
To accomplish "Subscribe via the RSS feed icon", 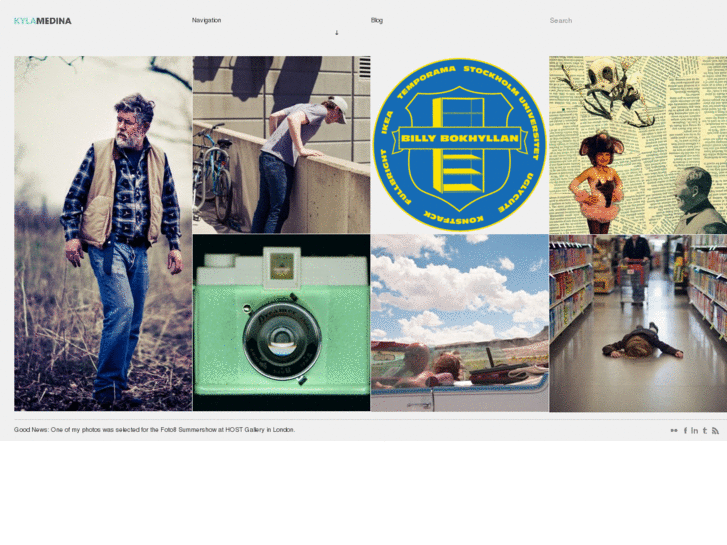I will (x=715, y=430).
